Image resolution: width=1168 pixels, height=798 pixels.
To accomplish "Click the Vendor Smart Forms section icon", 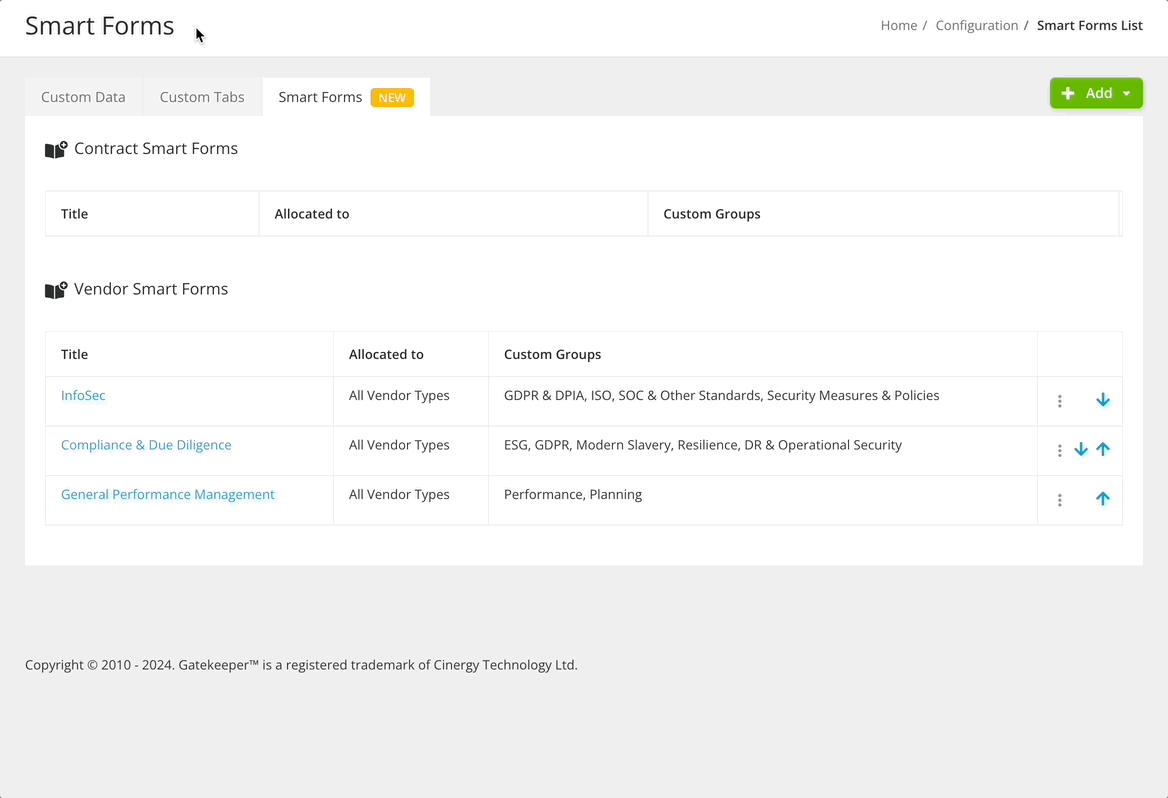I will [x=56, y=290].
